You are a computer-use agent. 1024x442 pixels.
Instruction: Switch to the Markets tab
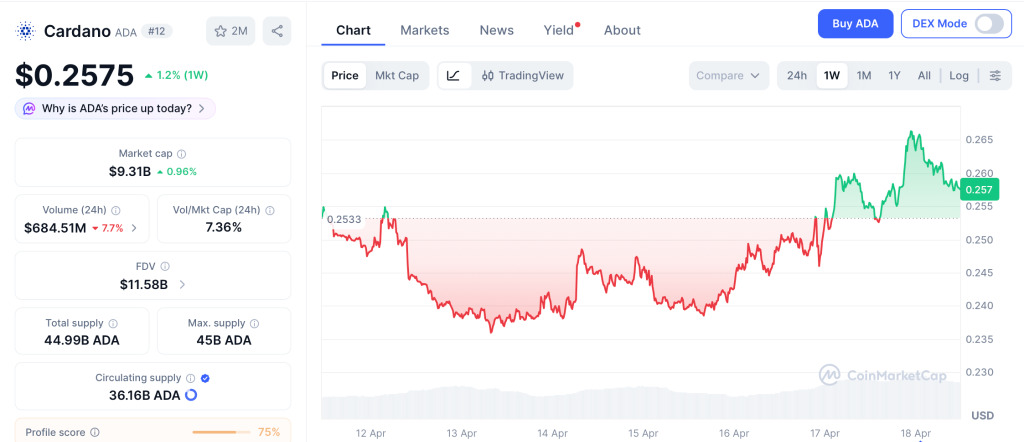tap(425, 30)
